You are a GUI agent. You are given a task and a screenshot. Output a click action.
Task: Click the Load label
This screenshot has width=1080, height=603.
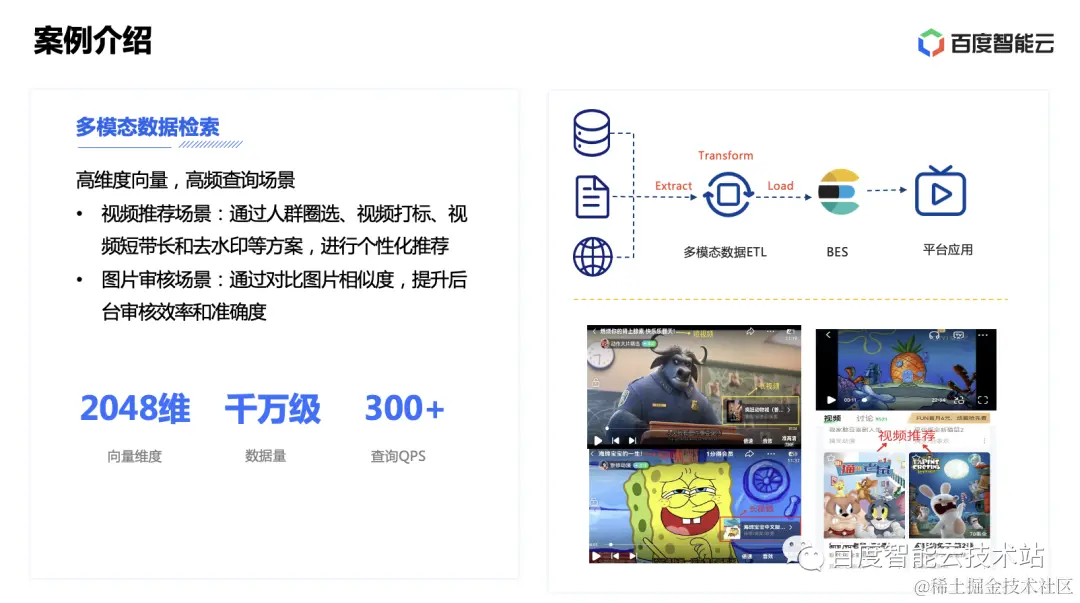point(780,186)
